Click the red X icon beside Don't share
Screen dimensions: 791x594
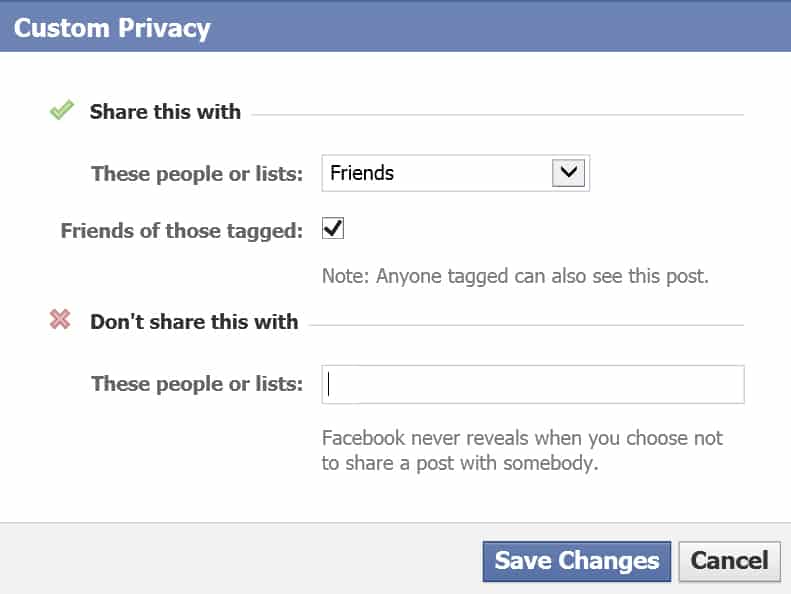point(61,321)
